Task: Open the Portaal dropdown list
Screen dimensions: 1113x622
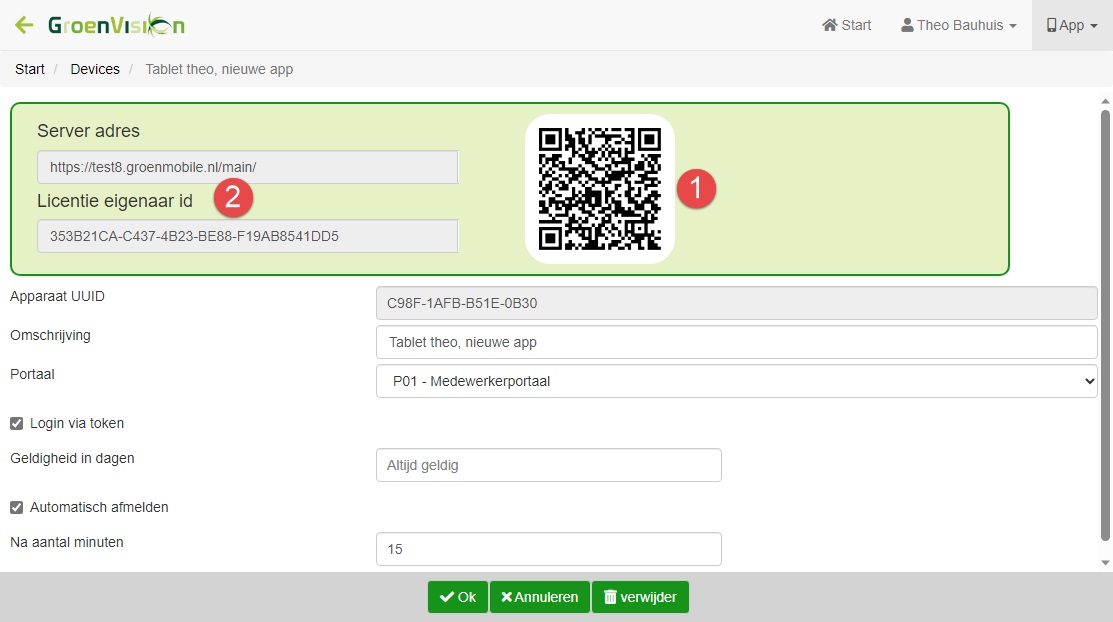Action: click(x=736, y=381)
